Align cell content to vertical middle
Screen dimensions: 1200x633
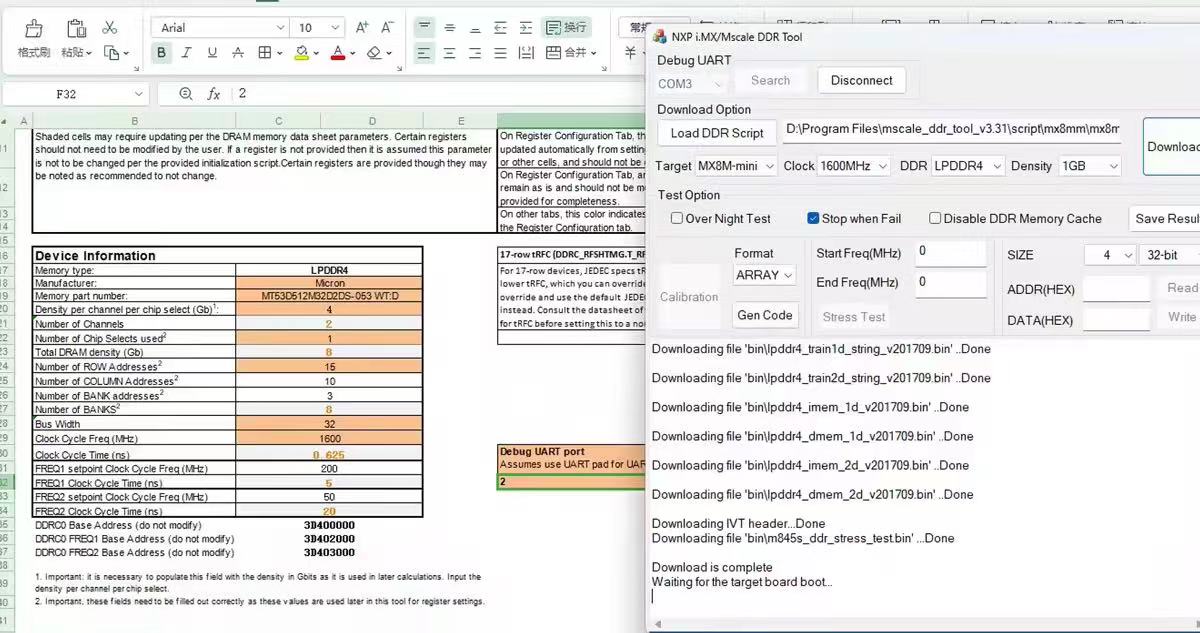(450, 28)
